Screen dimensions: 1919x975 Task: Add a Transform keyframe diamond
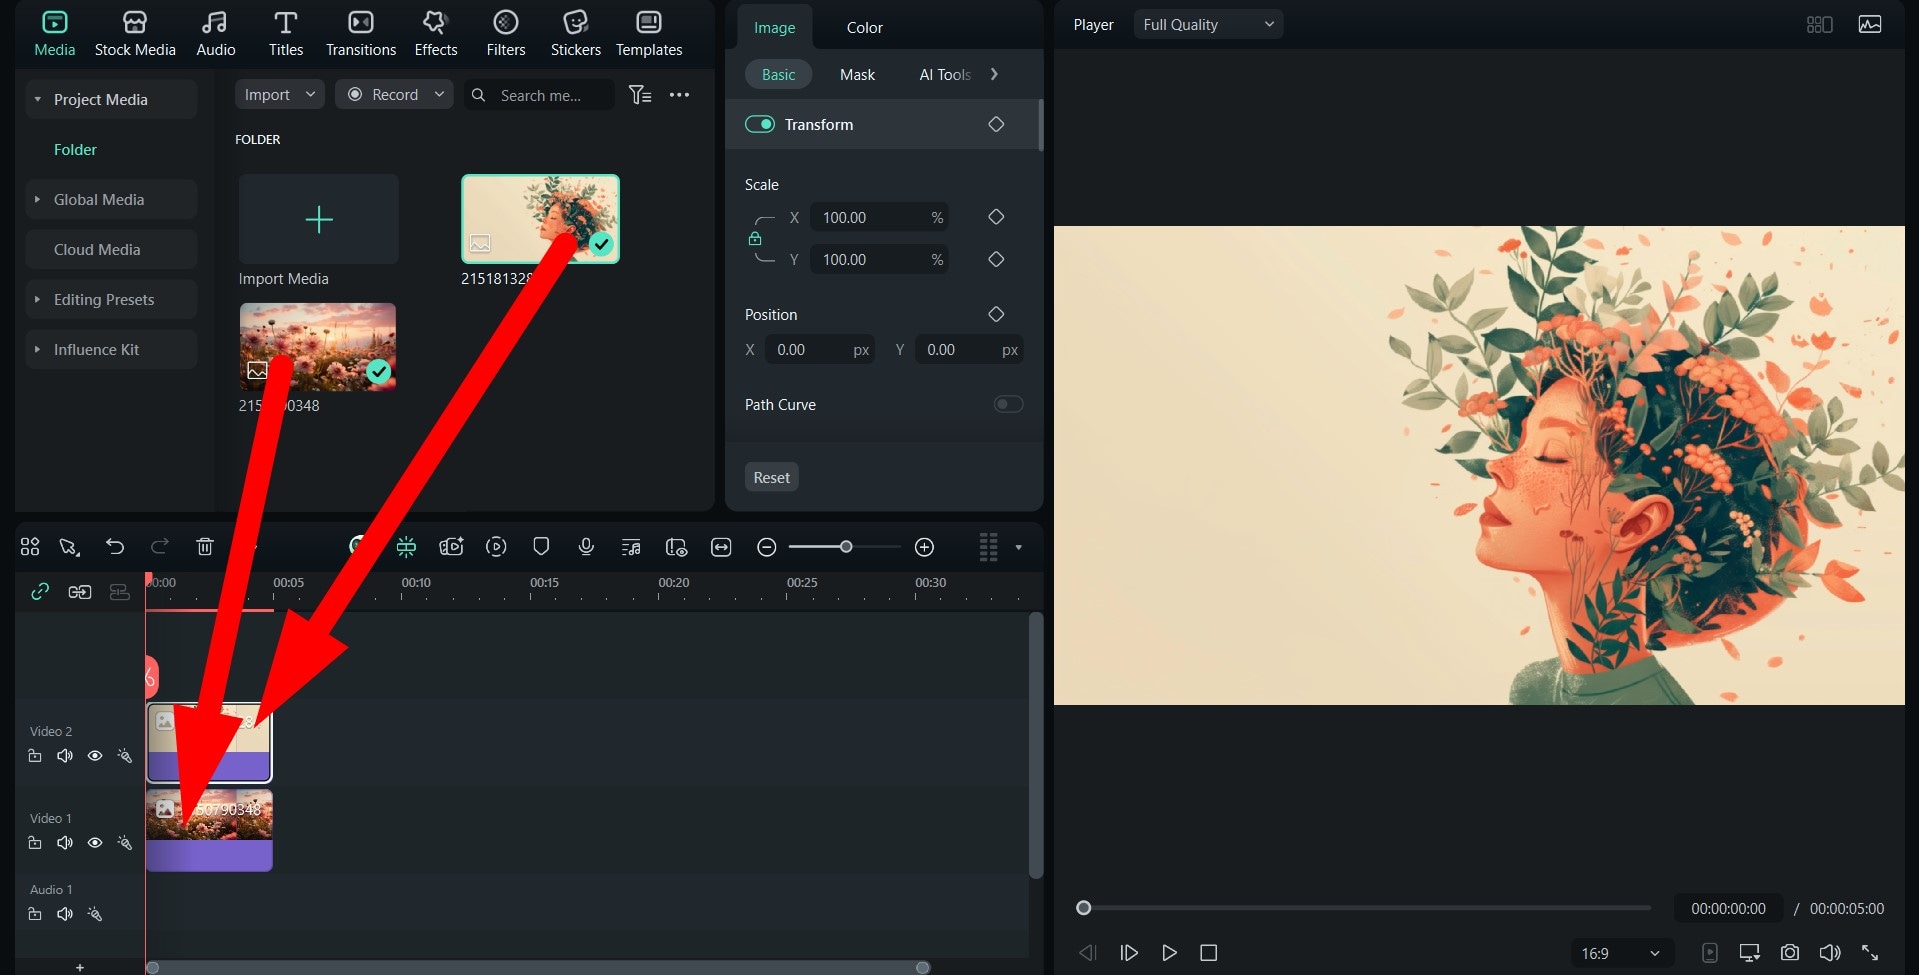996,124
